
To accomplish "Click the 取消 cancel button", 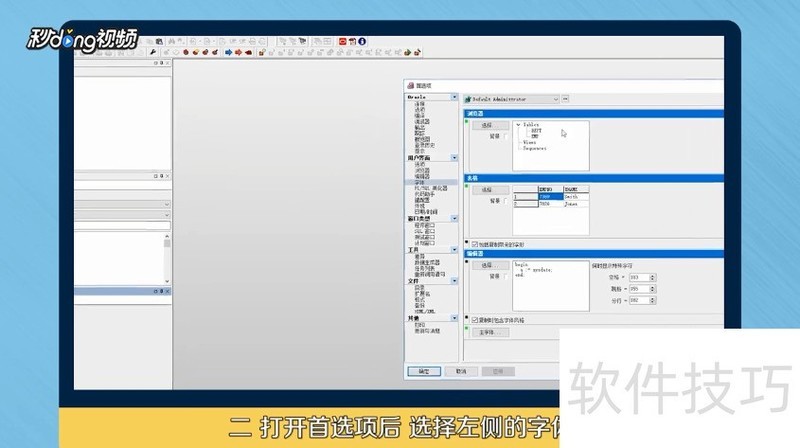I will (461, 371).
